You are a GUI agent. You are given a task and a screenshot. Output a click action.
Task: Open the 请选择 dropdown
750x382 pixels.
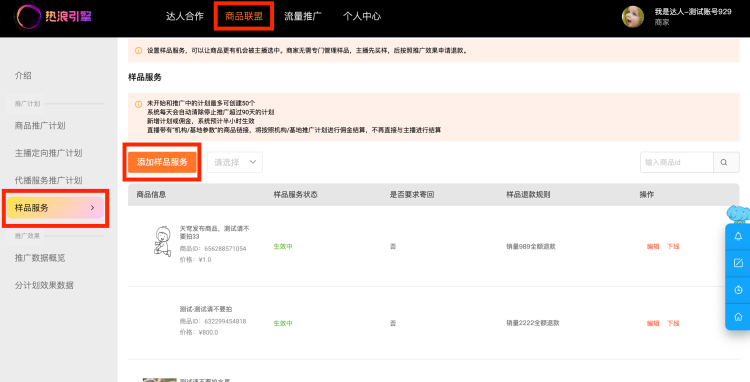[235, 163]
